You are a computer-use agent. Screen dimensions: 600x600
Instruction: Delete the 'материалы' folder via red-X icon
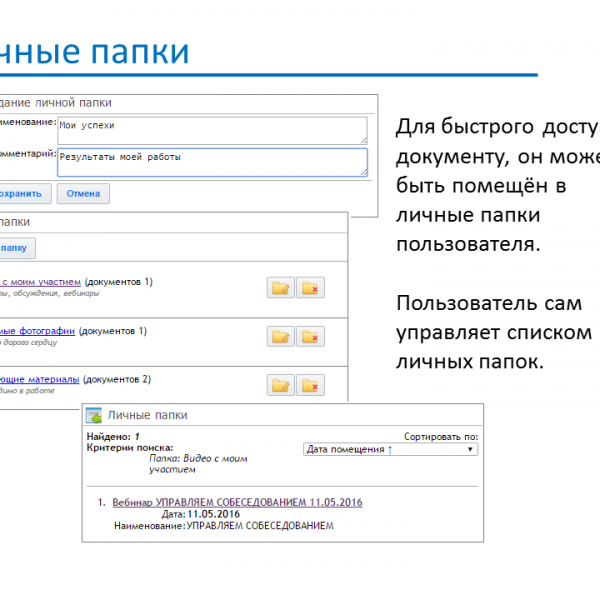point(311,385)
